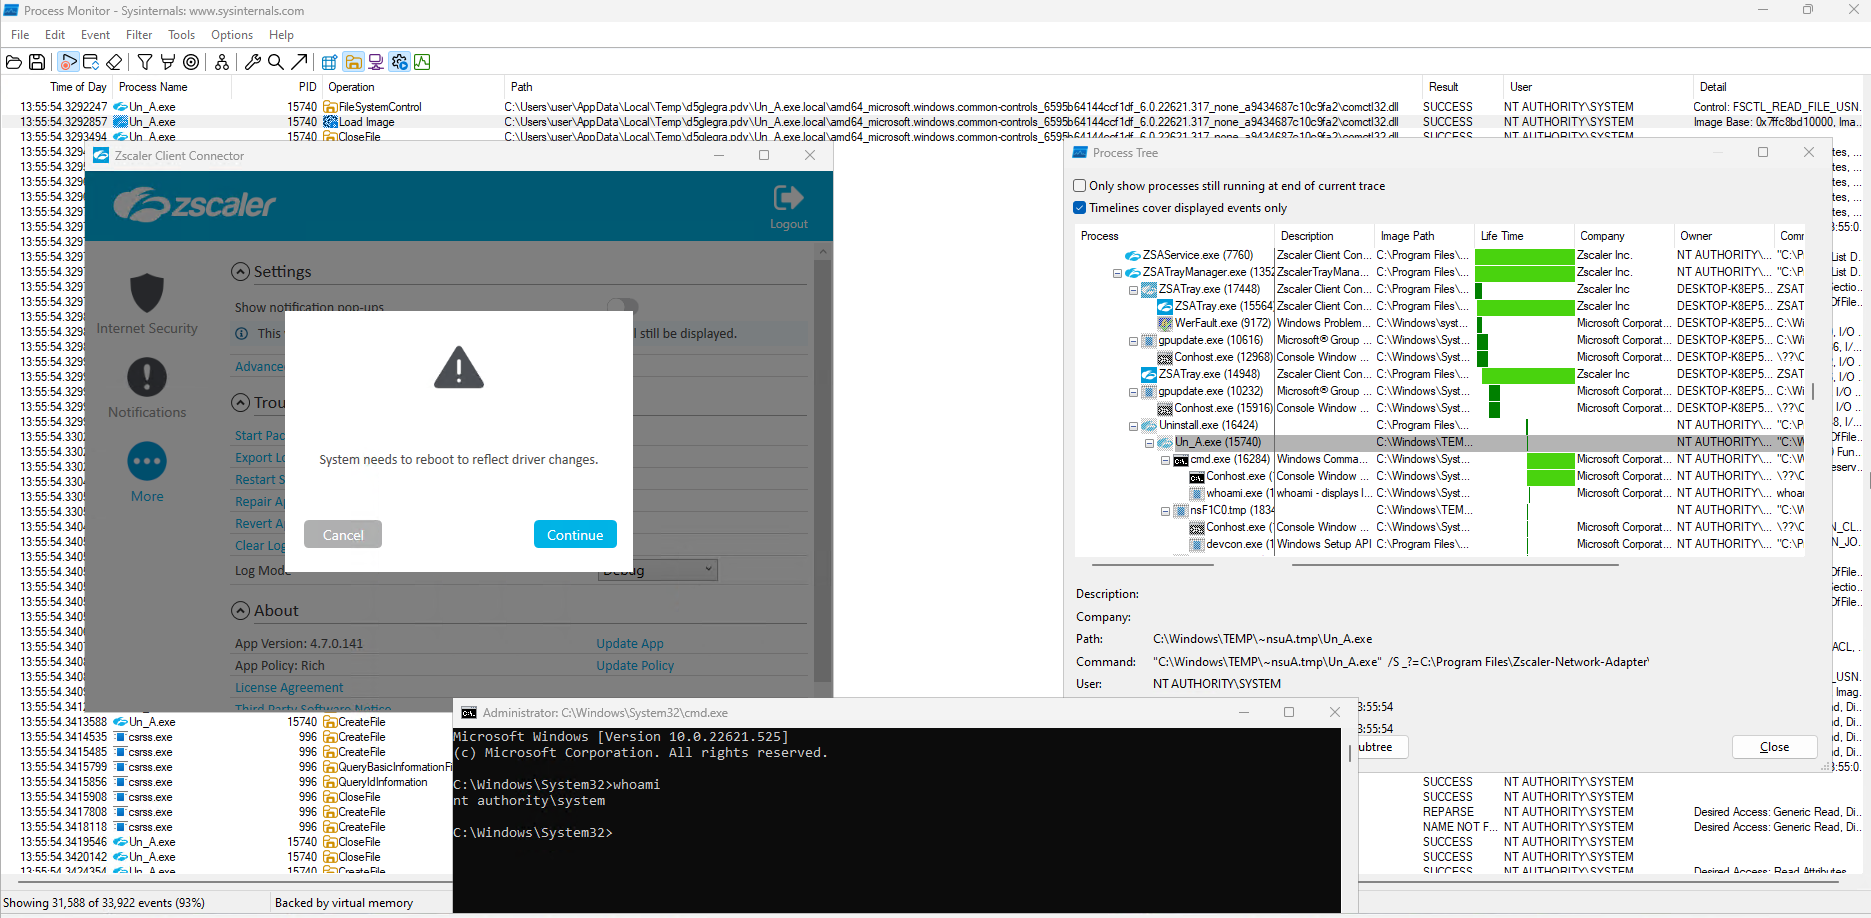Collapse cmd.exe (16284) tree node

(x=1165, y=460)
